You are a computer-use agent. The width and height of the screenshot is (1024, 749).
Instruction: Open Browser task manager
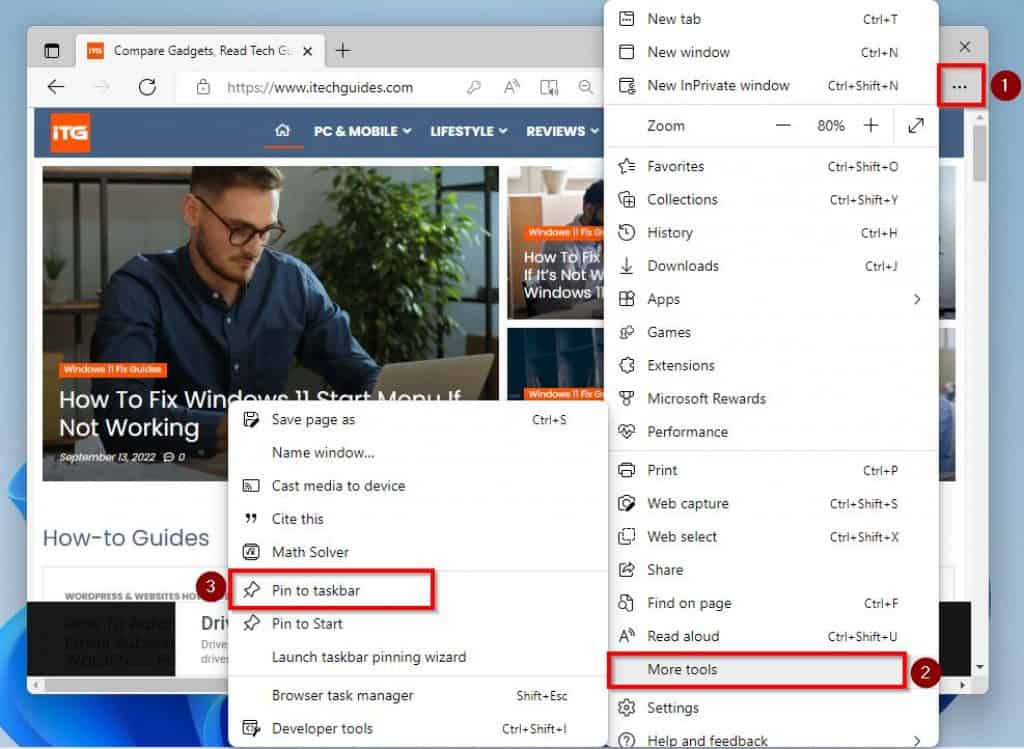[418, 696]
